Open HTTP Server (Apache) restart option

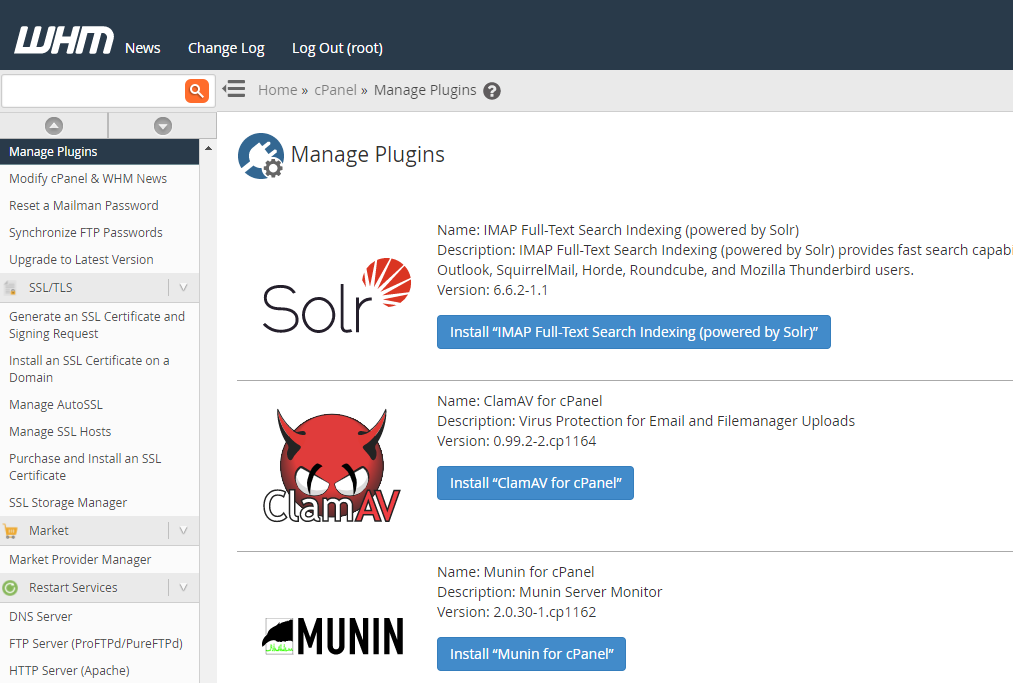(69, 671)
